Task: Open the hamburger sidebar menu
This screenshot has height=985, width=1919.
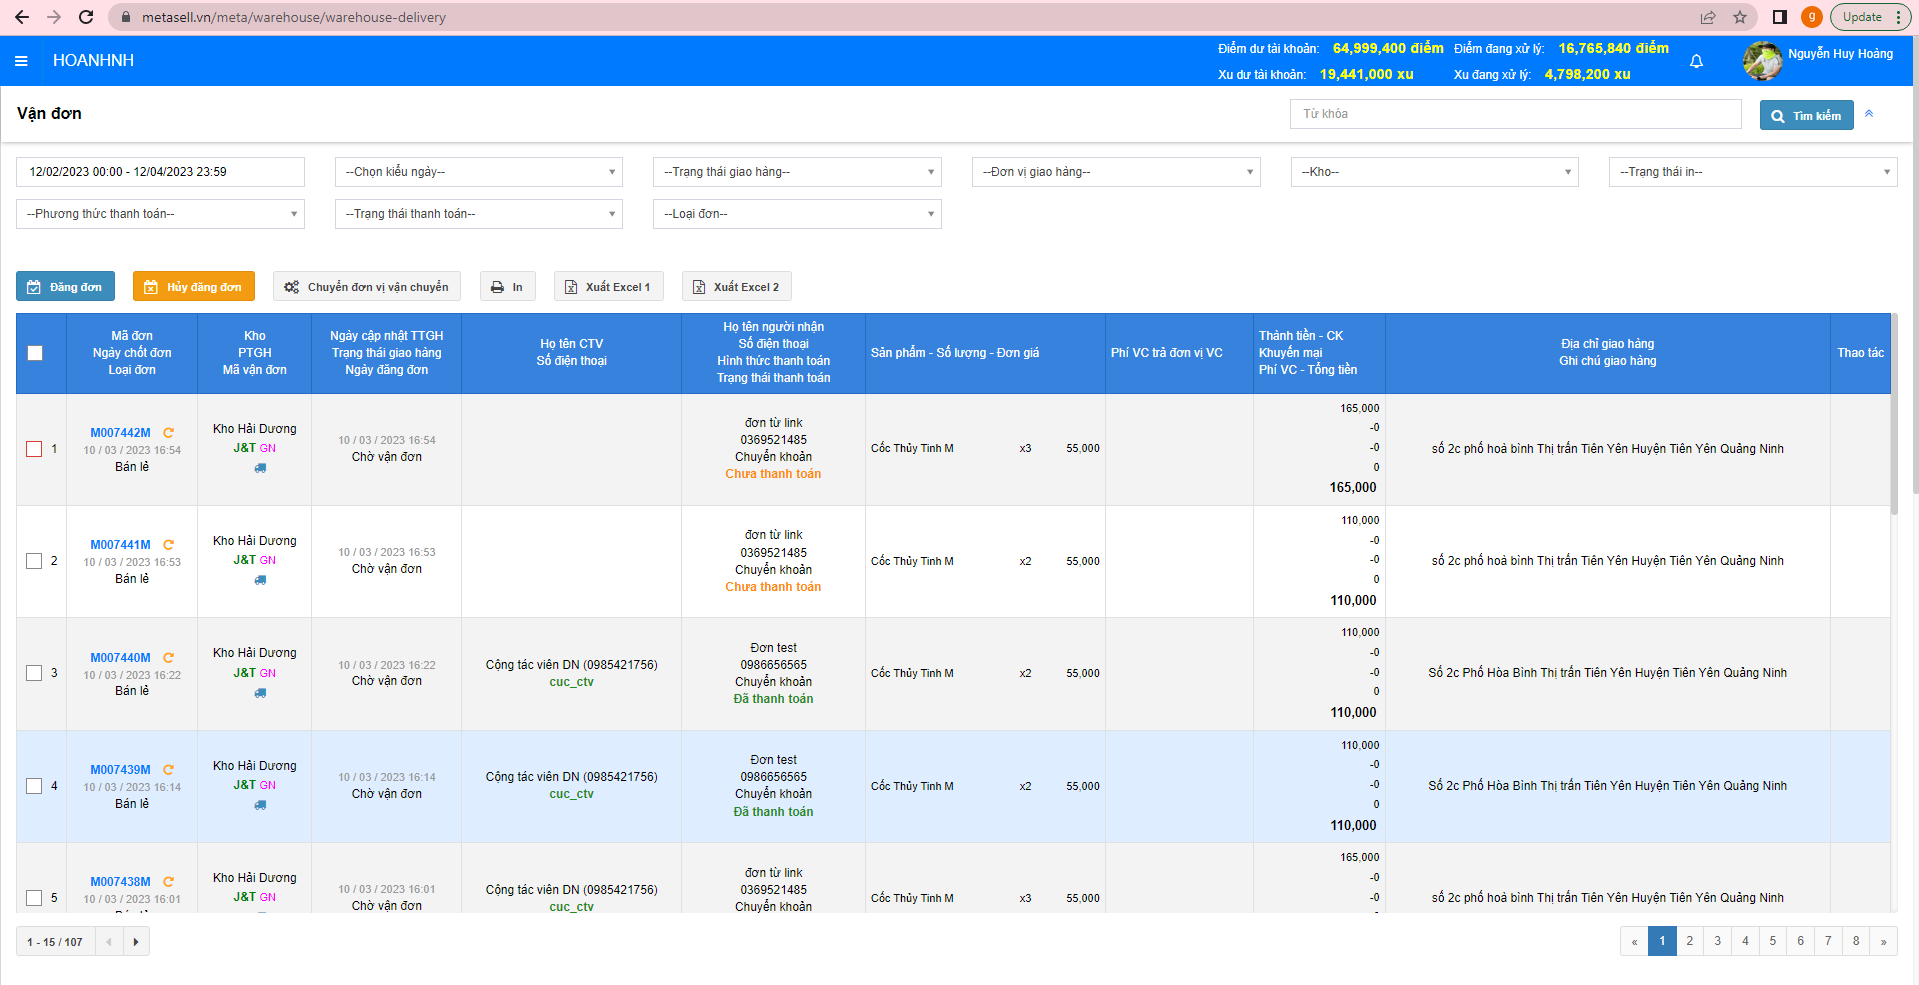Action: click(x=21, y=61)
